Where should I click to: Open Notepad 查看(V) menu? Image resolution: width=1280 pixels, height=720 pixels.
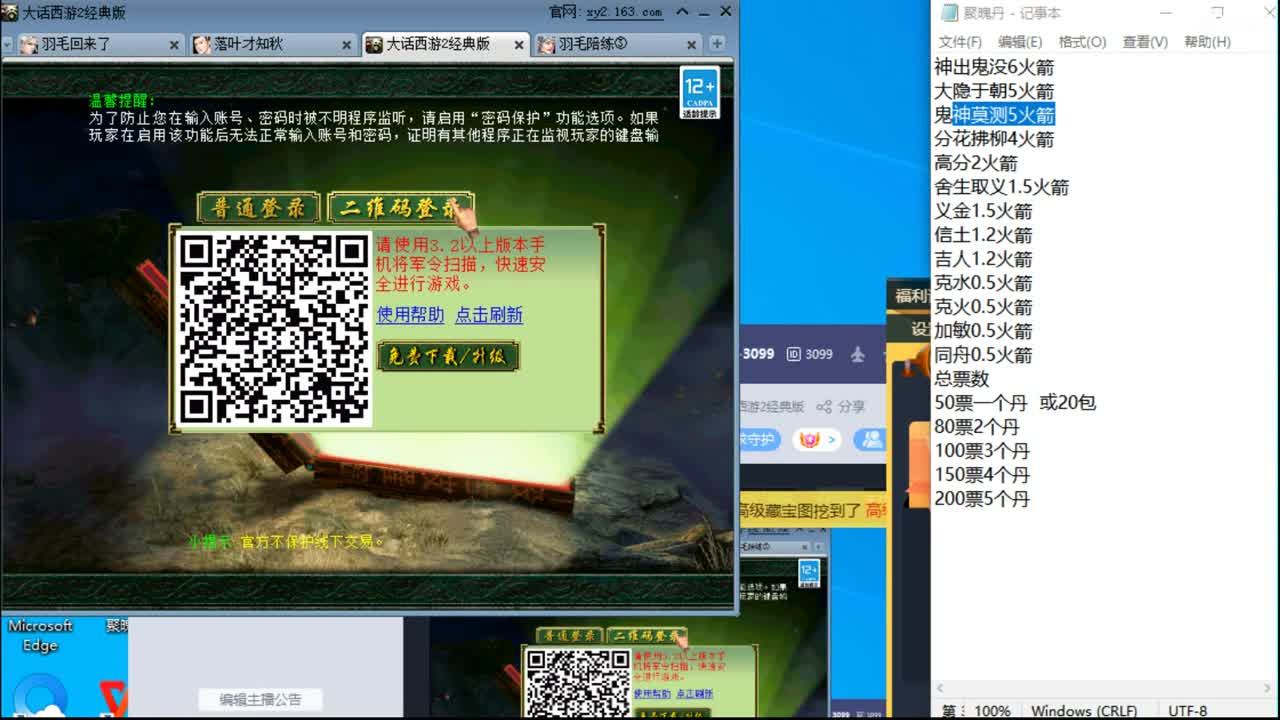click(x=1145, y=42)
